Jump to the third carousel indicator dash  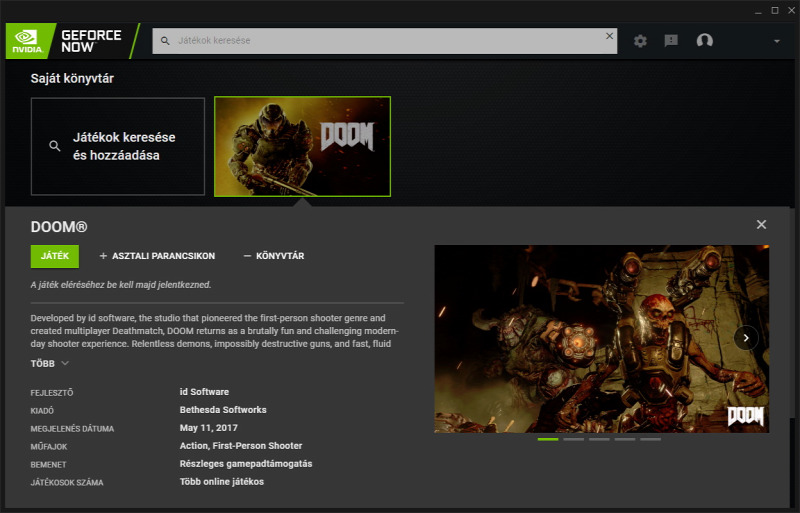pos(599,439)
